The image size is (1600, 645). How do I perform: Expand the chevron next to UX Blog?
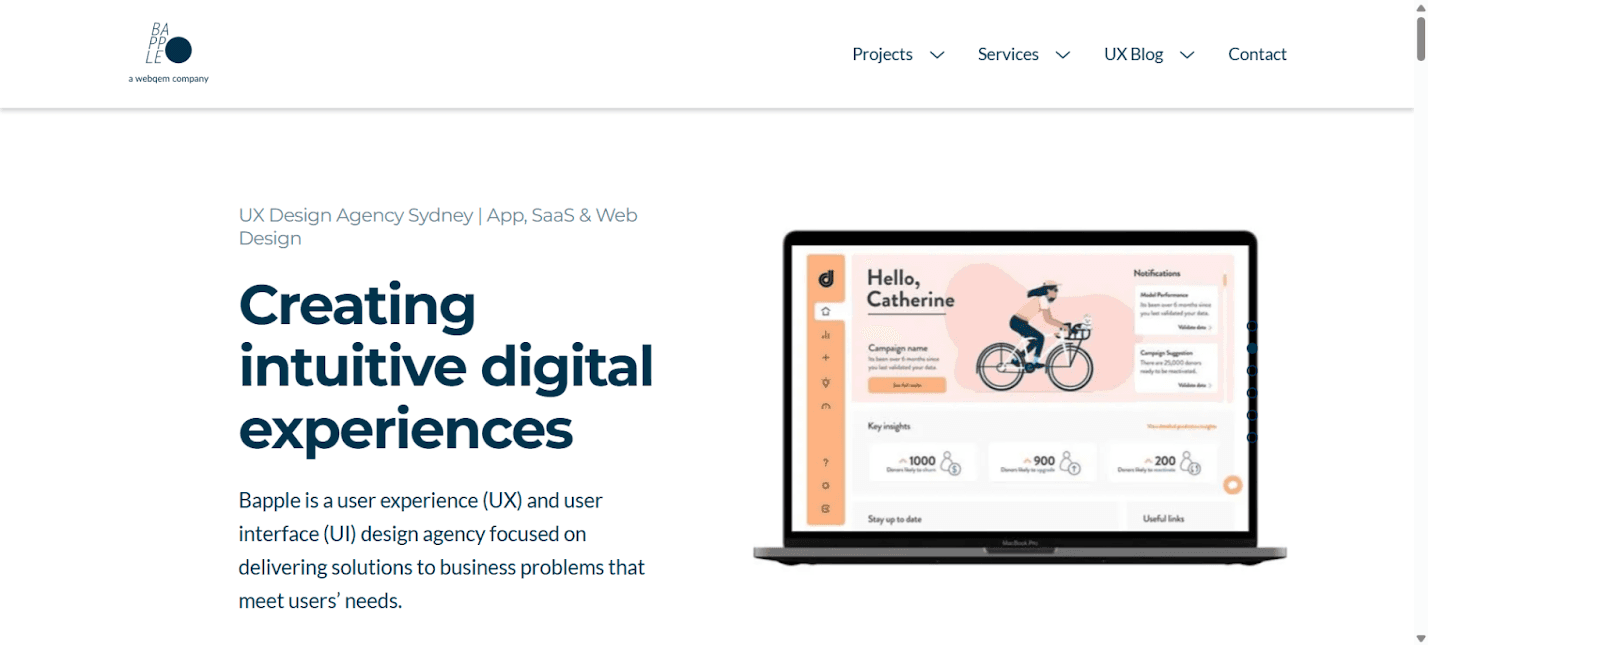point(1187,55)
